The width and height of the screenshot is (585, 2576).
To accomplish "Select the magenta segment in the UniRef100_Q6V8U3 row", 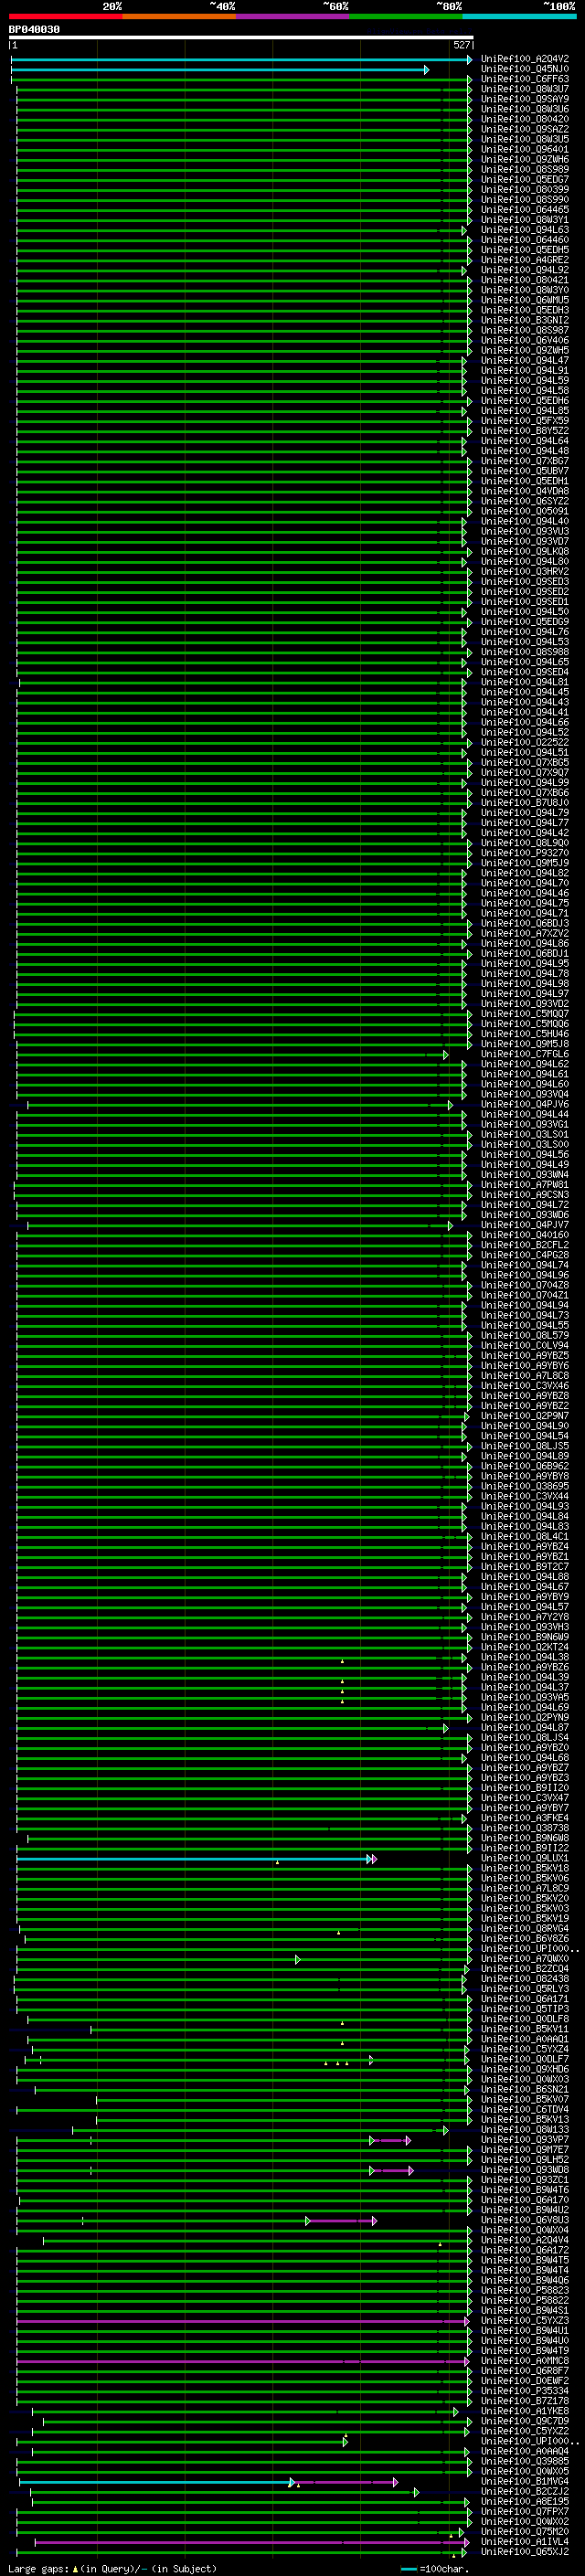I will coord(343,2221).
